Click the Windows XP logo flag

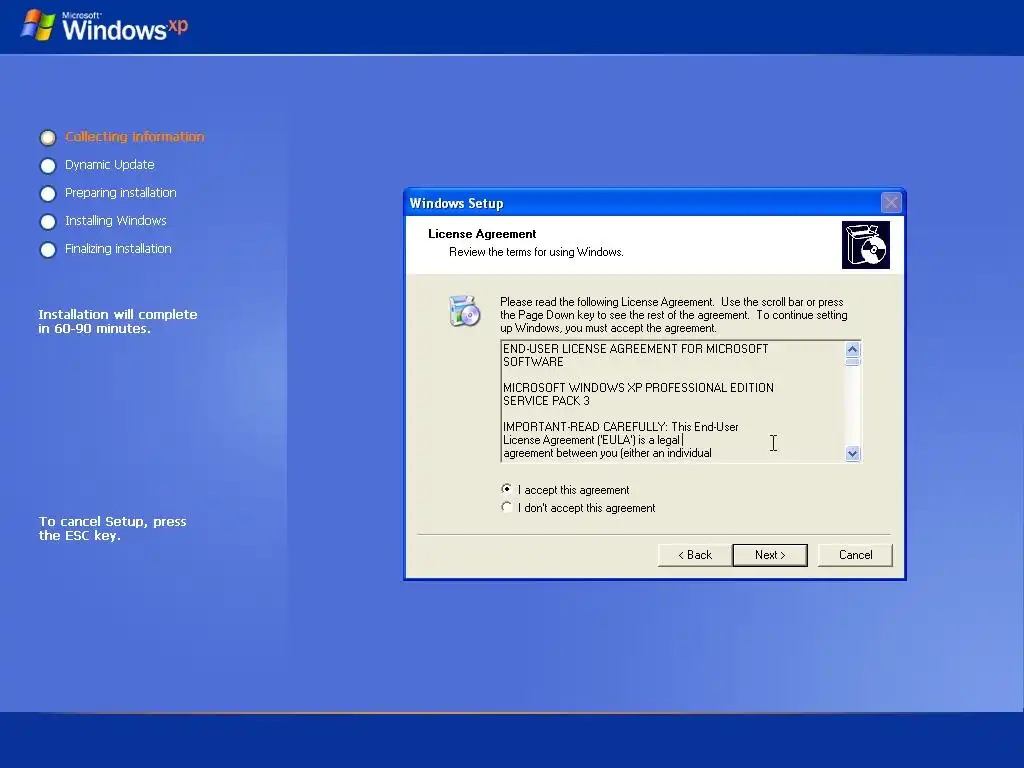[x=37, y=25]
